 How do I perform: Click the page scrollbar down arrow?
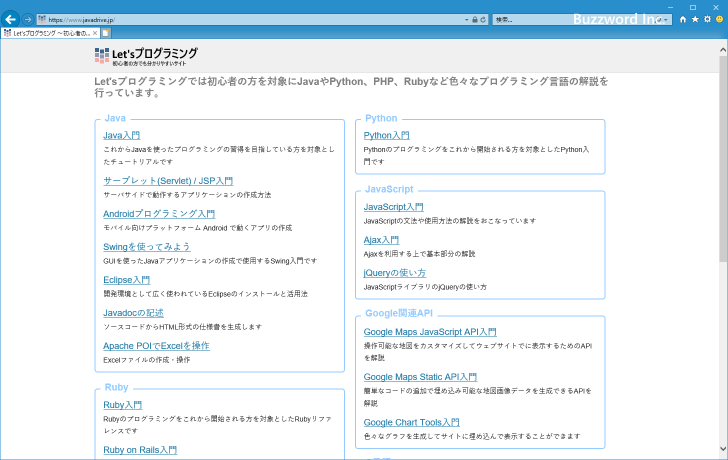coord(723,448)
